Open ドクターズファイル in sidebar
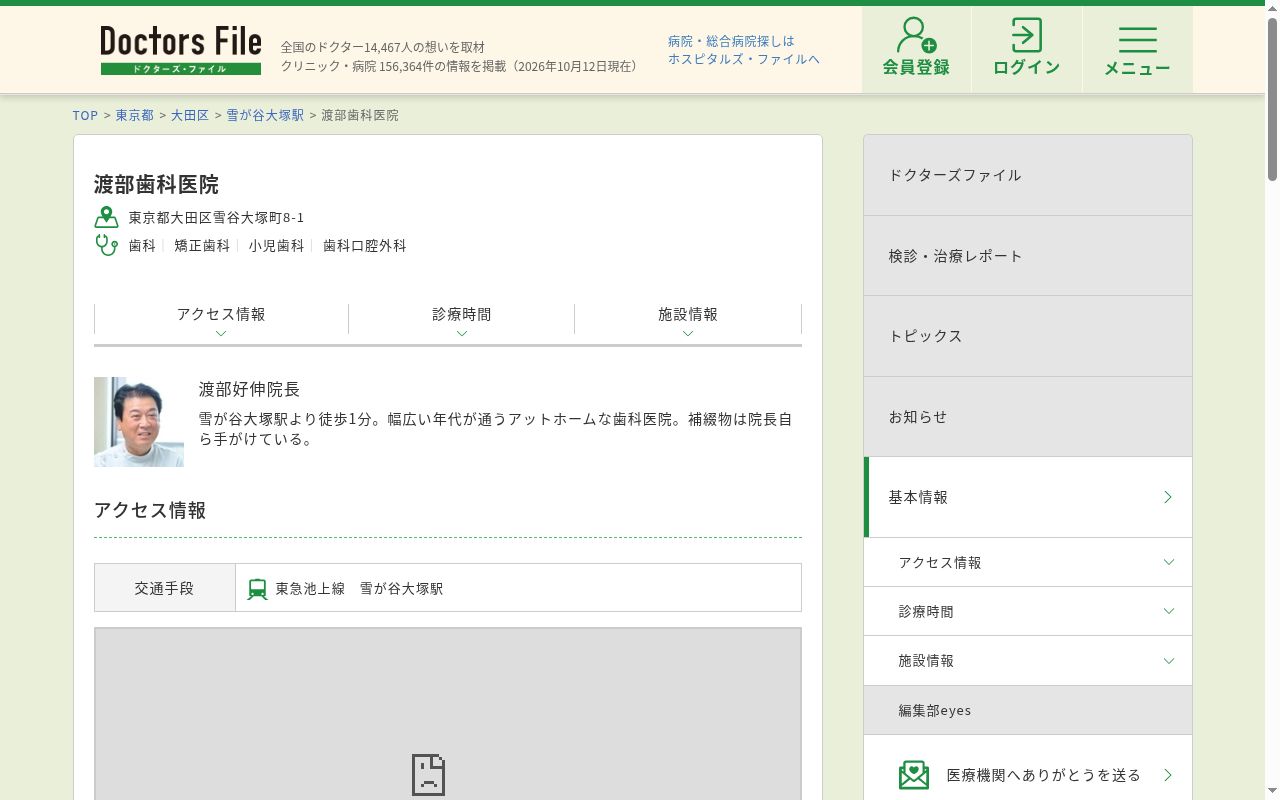 (x=1028, y=175)
